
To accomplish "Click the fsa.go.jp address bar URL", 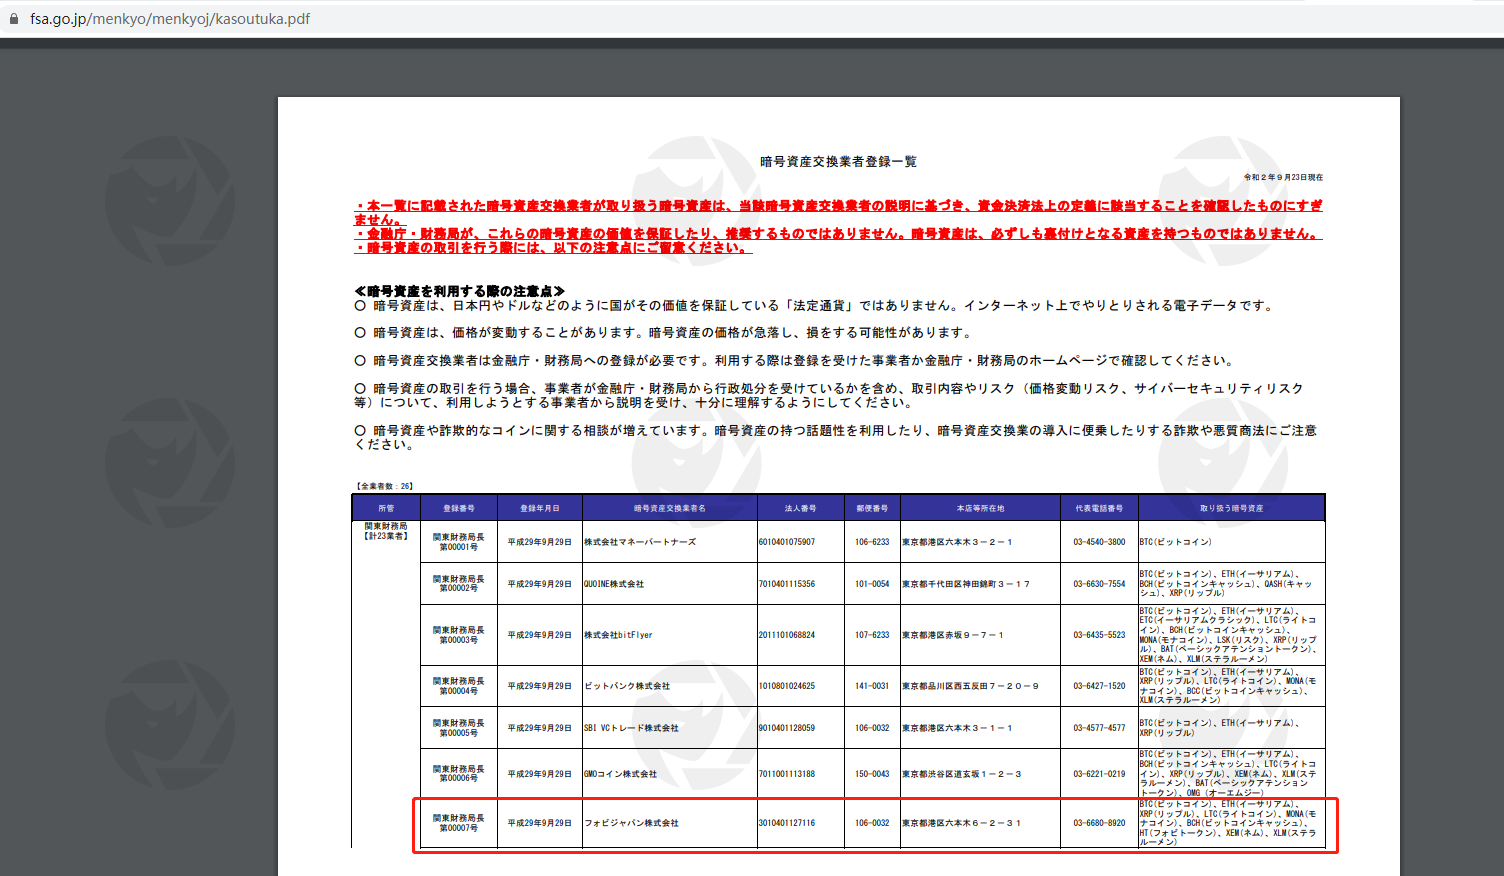I will [x=170, y=19].
